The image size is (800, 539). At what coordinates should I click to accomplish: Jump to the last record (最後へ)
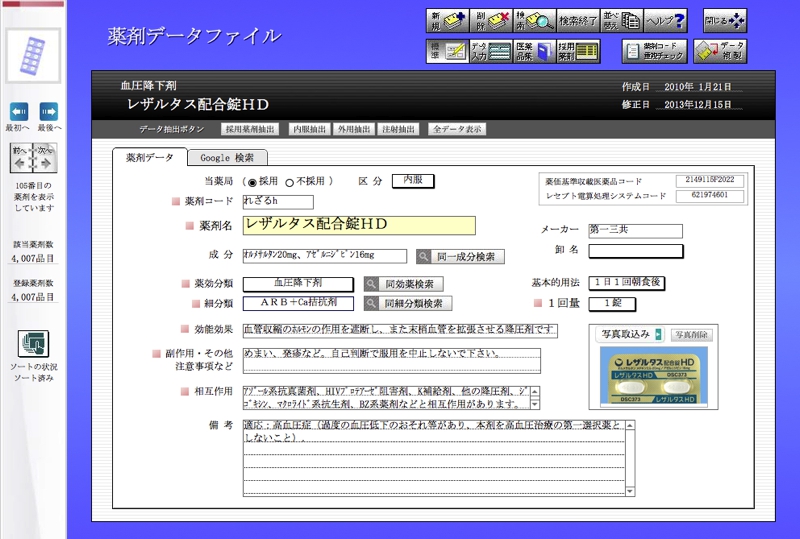click(49, 112)
